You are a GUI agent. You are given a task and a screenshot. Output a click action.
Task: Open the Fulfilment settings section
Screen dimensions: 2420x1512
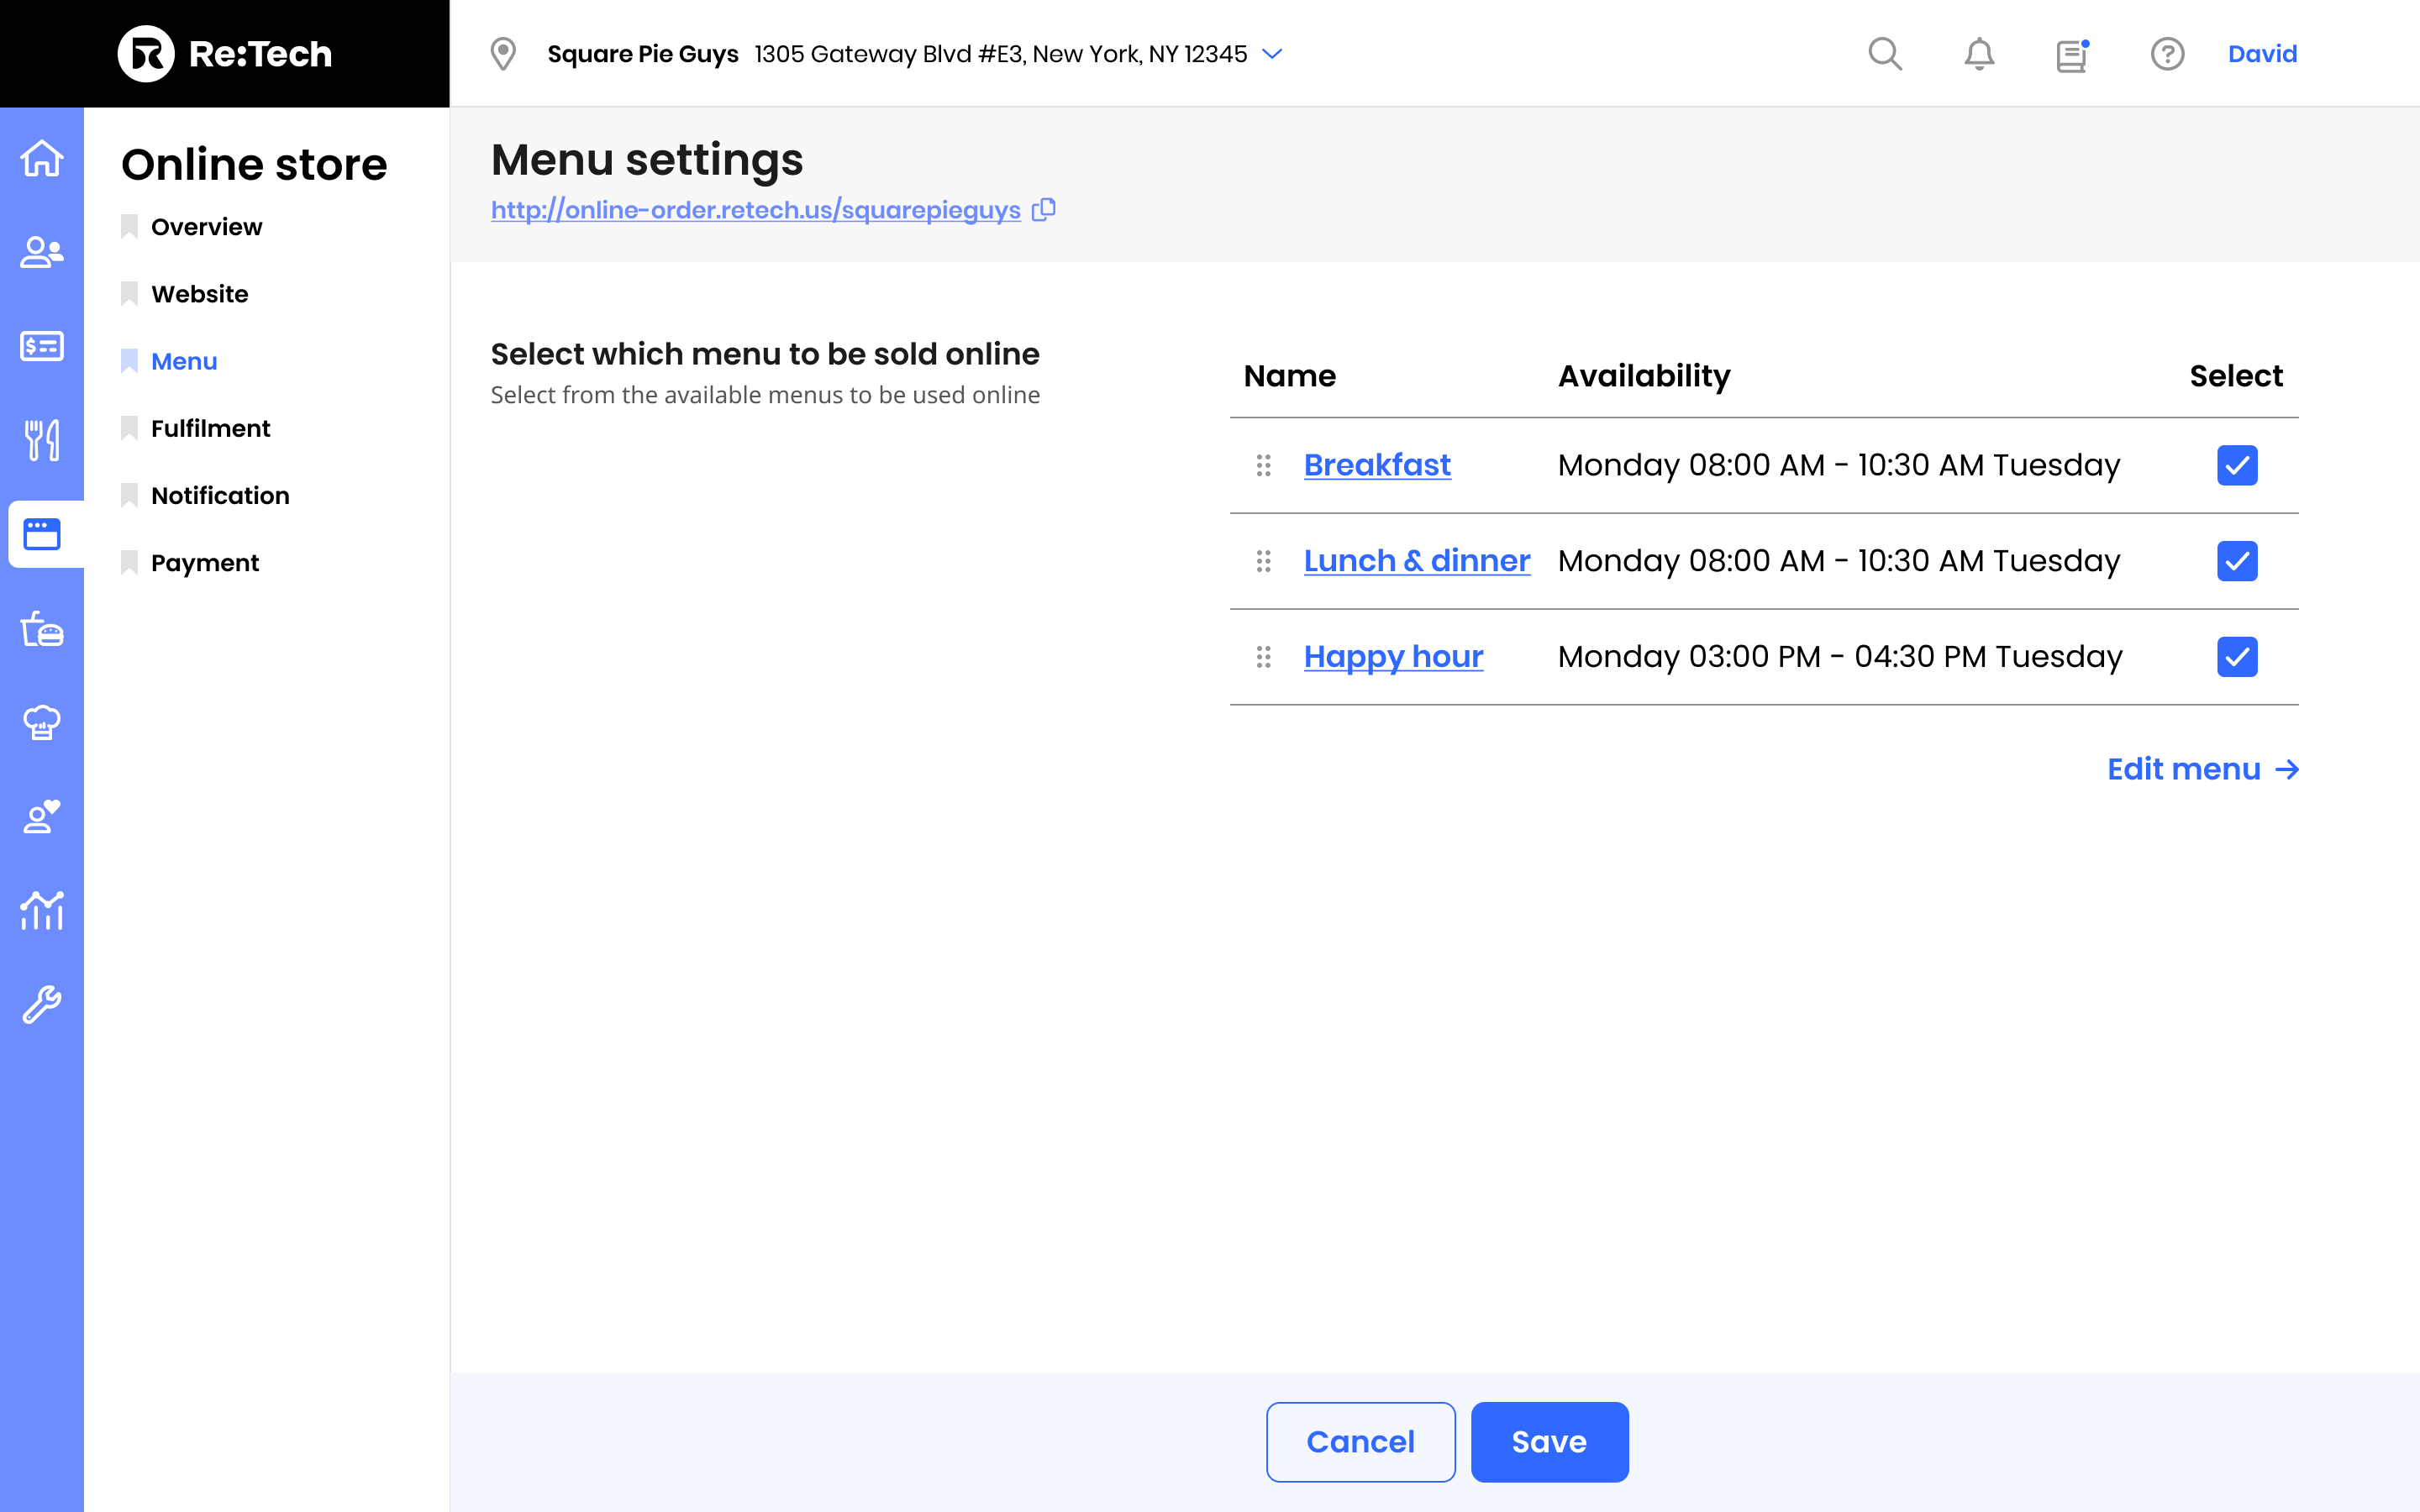click(x=210, y=428)
